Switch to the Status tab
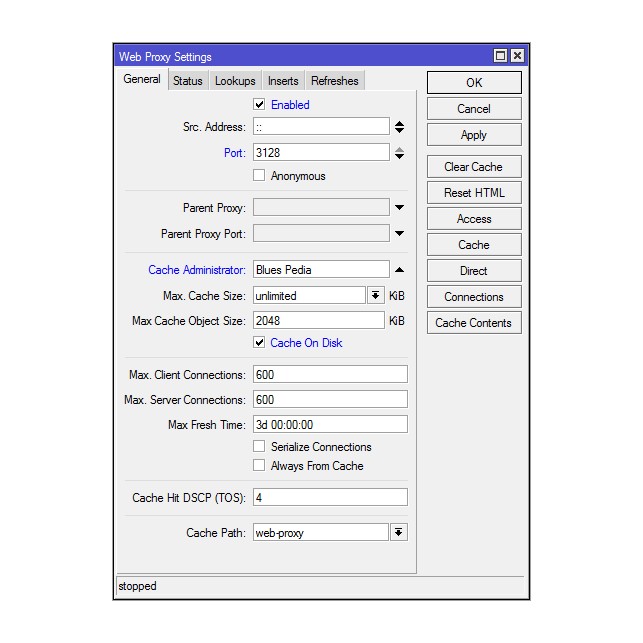Image resolution: width=643 pixels, height=643 pixels. click(187, 81)
